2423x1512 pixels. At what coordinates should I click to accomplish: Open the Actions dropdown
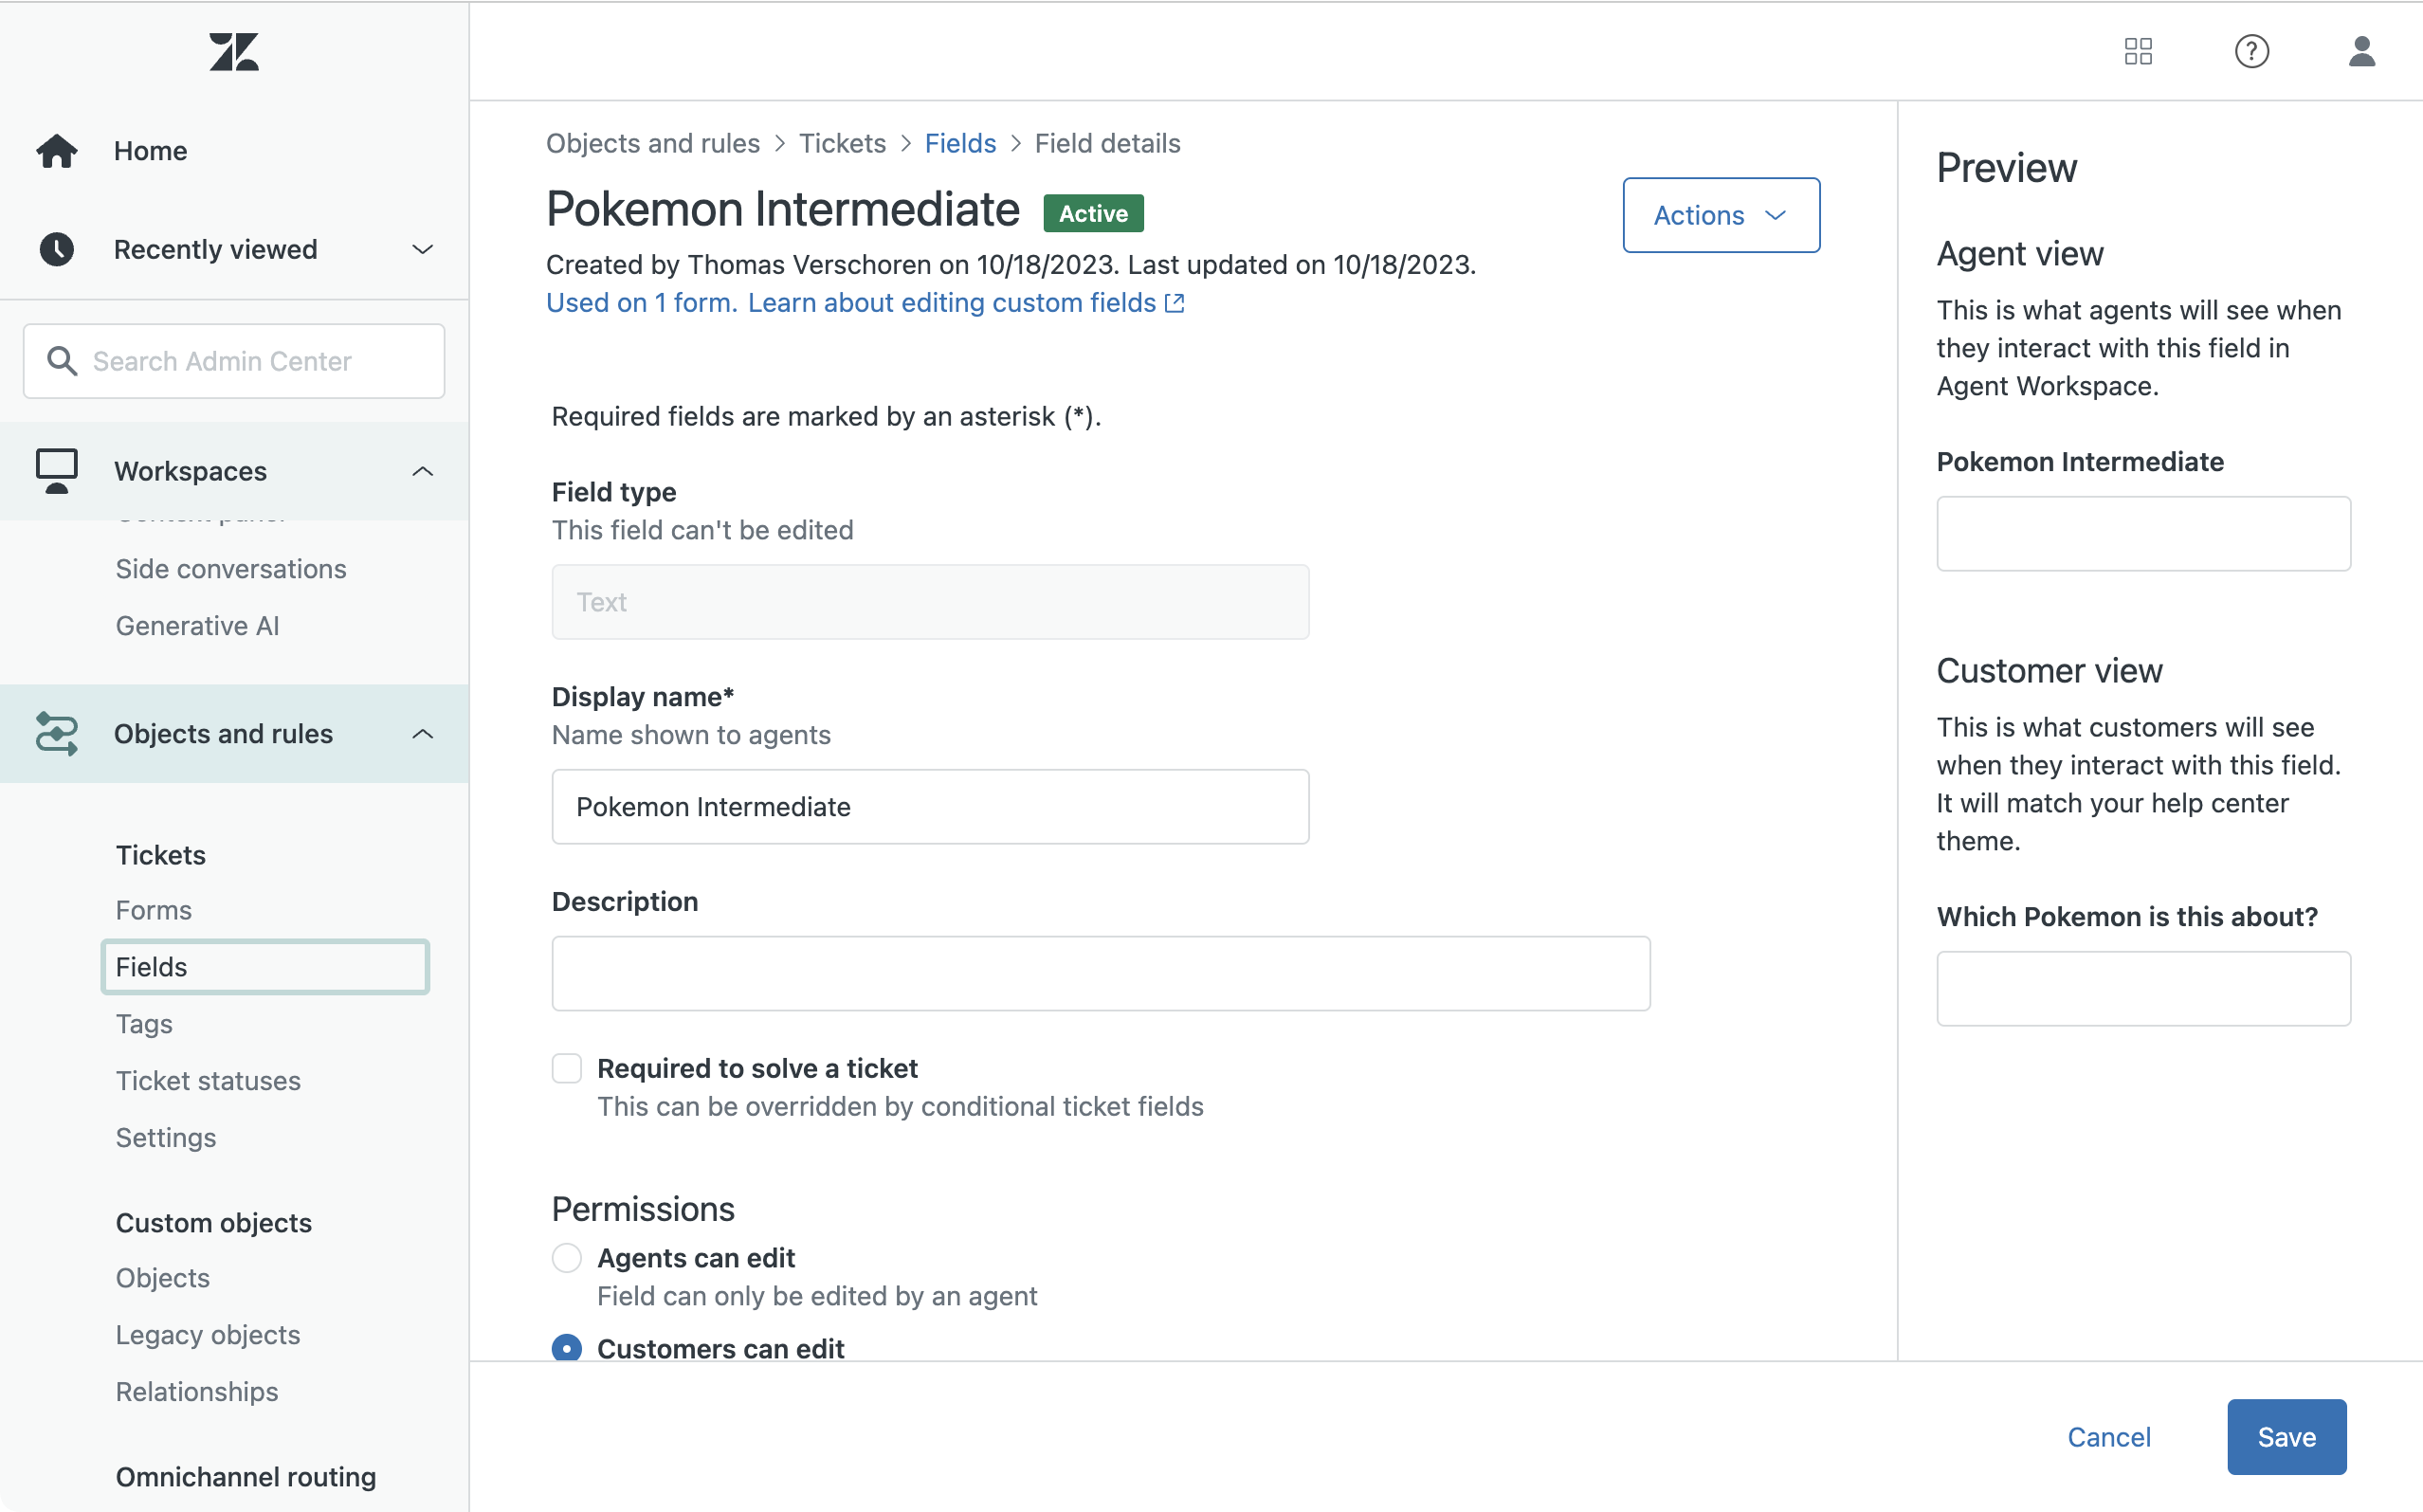click(1720, 215)
